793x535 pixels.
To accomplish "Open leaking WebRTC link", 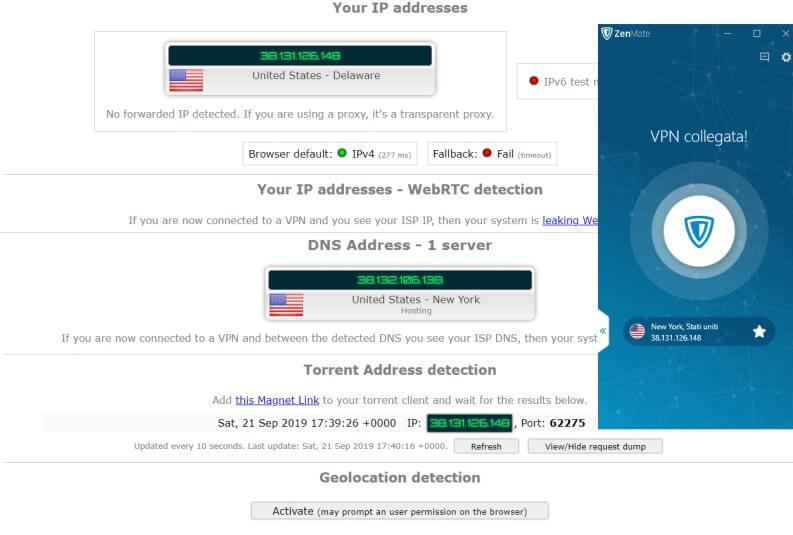I will (x=570, y=220).
